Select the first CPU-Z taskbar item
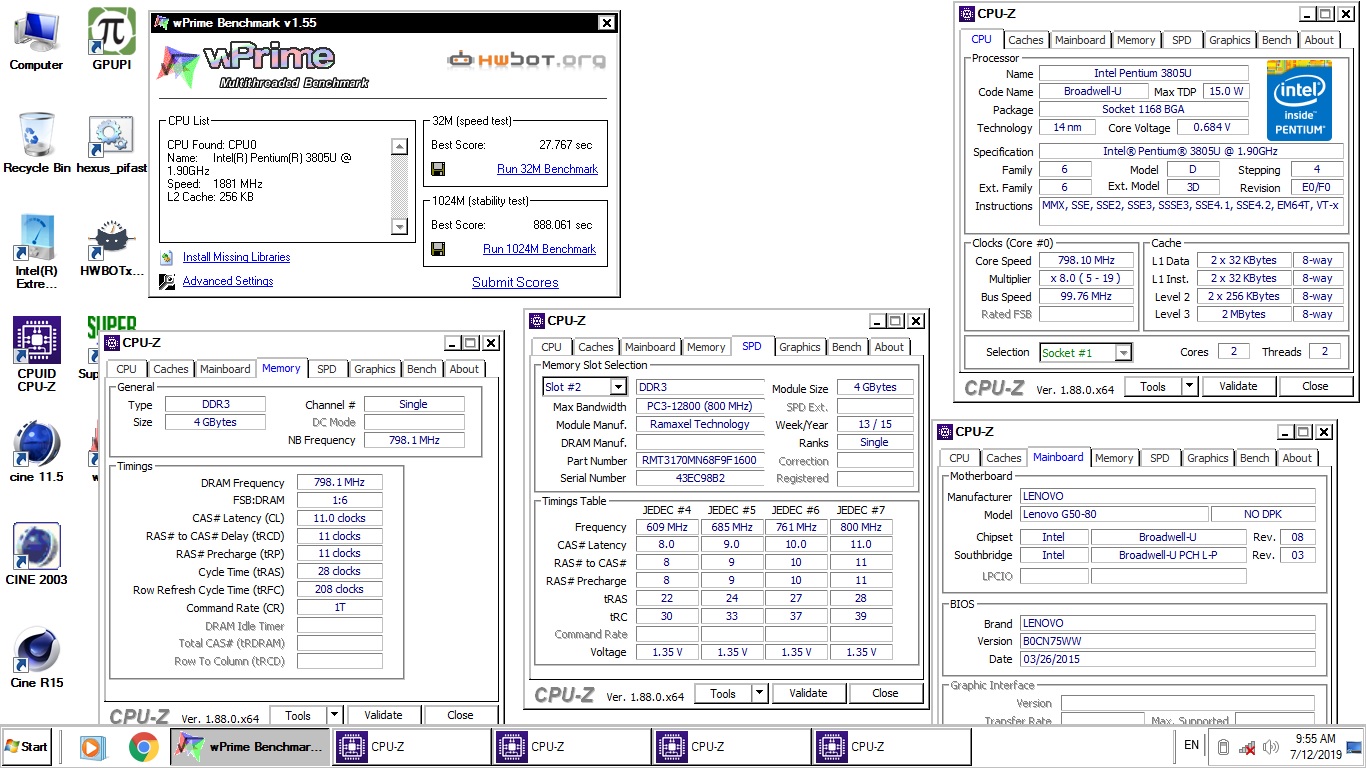 pyautogui.click(x=410, y=747)
